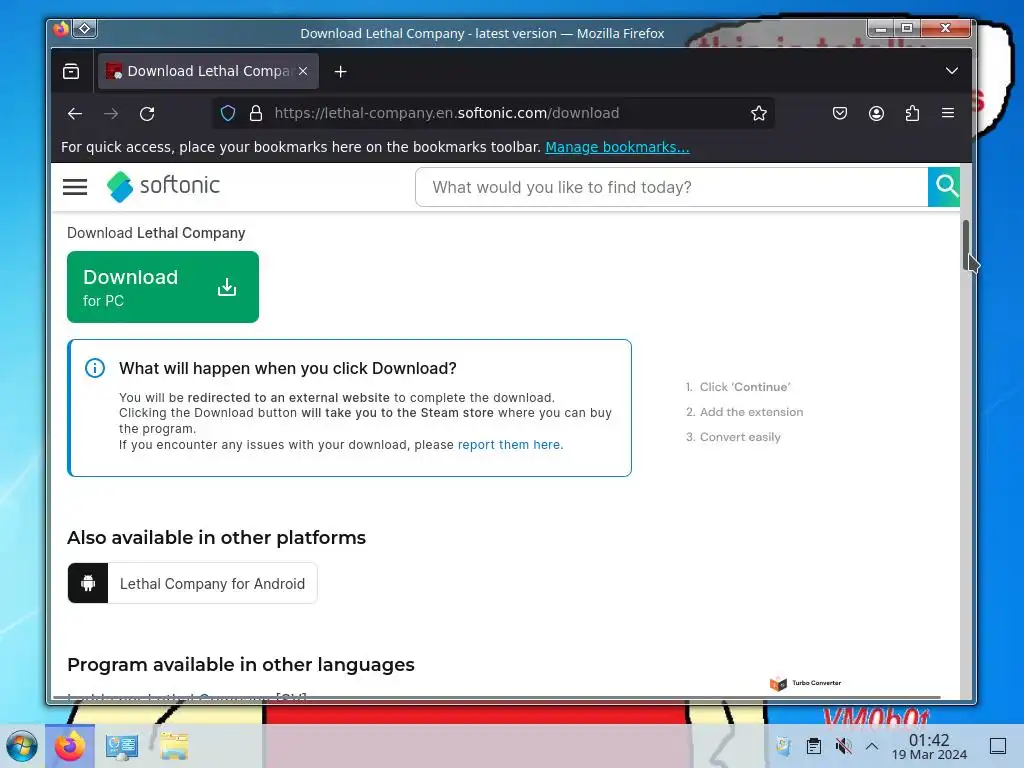Click 'Also available in other platforms' heading
The image size is (1024, 768).
click(x=216, y=538)
